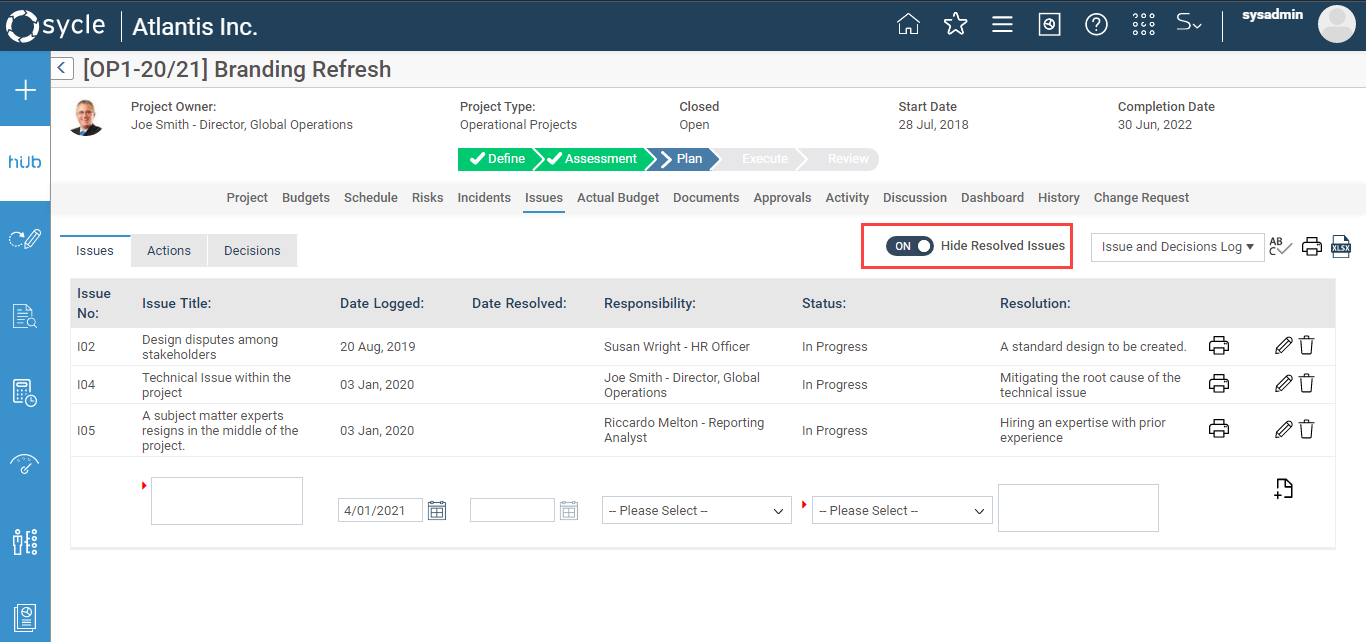Expand Issue and Decisions Log dropdown

pos(1176,247)
